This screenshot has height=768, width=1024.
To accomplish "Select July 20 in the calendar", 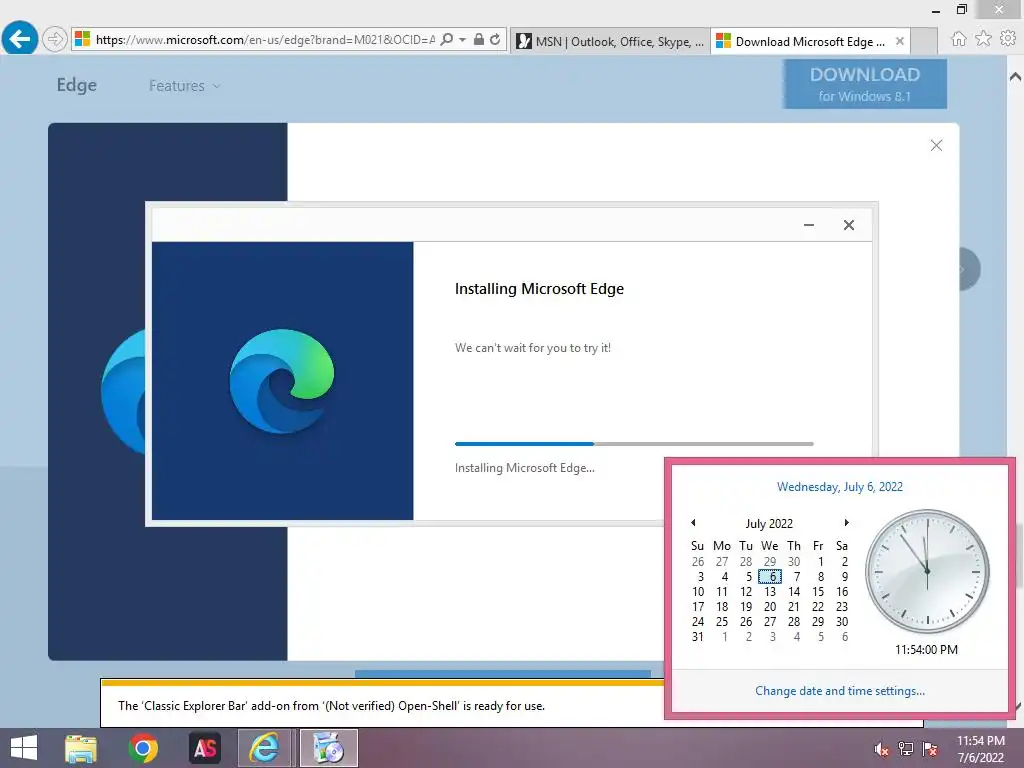I will pyautogui.click(x=770, y=607).
